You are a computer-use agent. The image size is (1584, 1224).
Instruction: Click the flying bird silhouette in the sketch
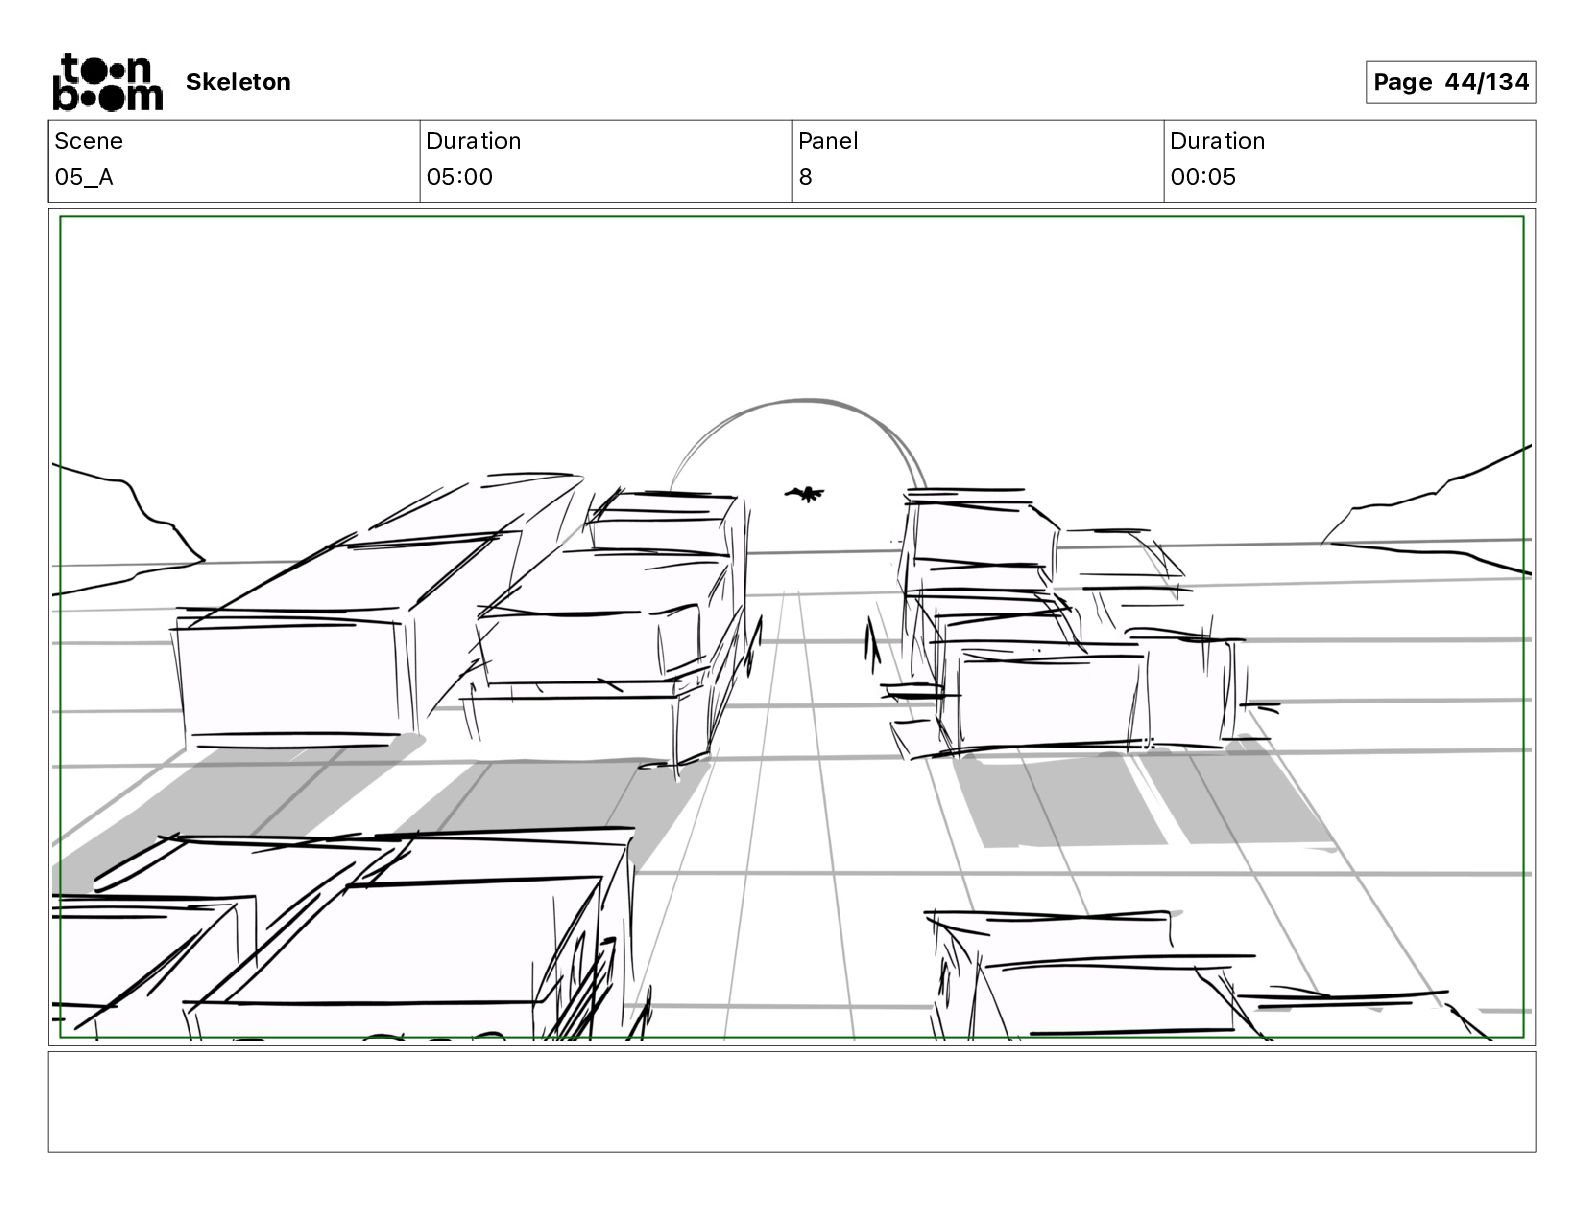pos(805,493)
